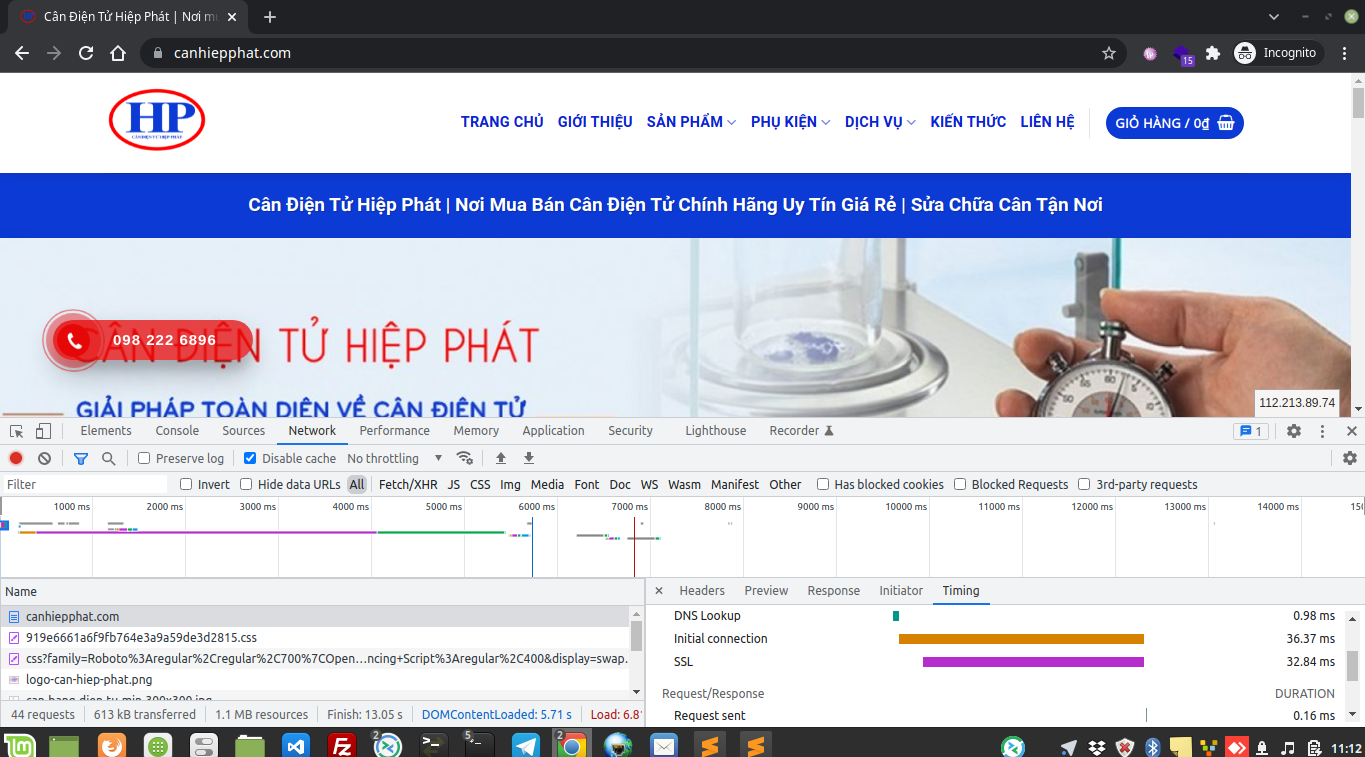Open Visual Studio Code from taskbar
Screen dimensions: 1365x757
(x=296, y=746)
